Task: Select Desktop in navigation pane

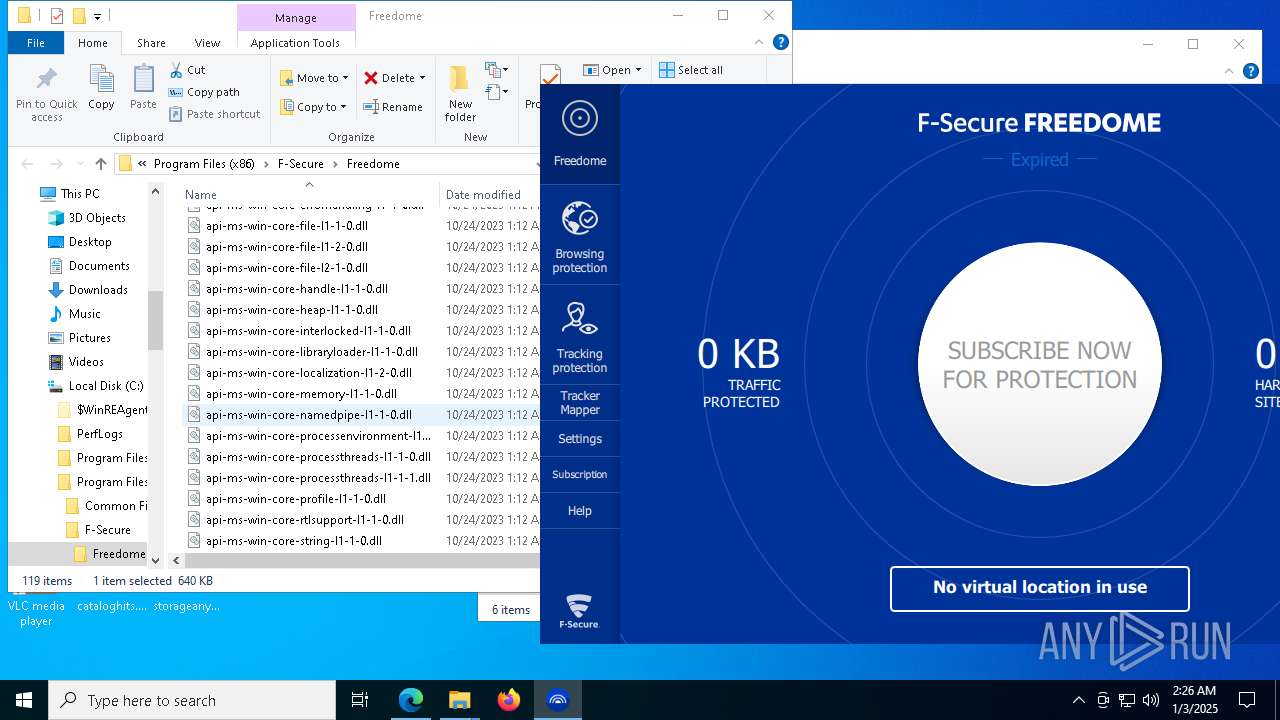Action: point(90,242)
